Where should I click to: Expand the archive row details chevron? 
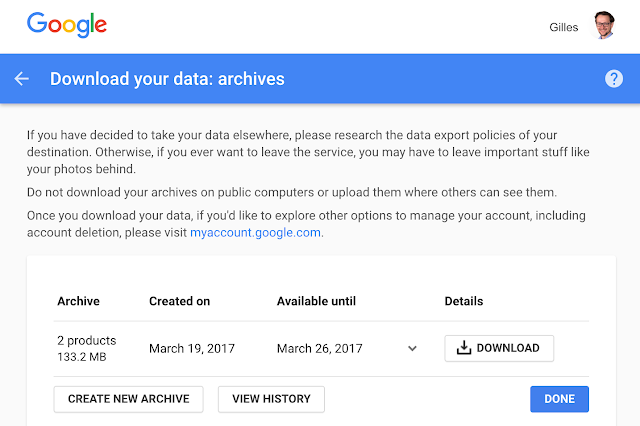click(412, 348)
